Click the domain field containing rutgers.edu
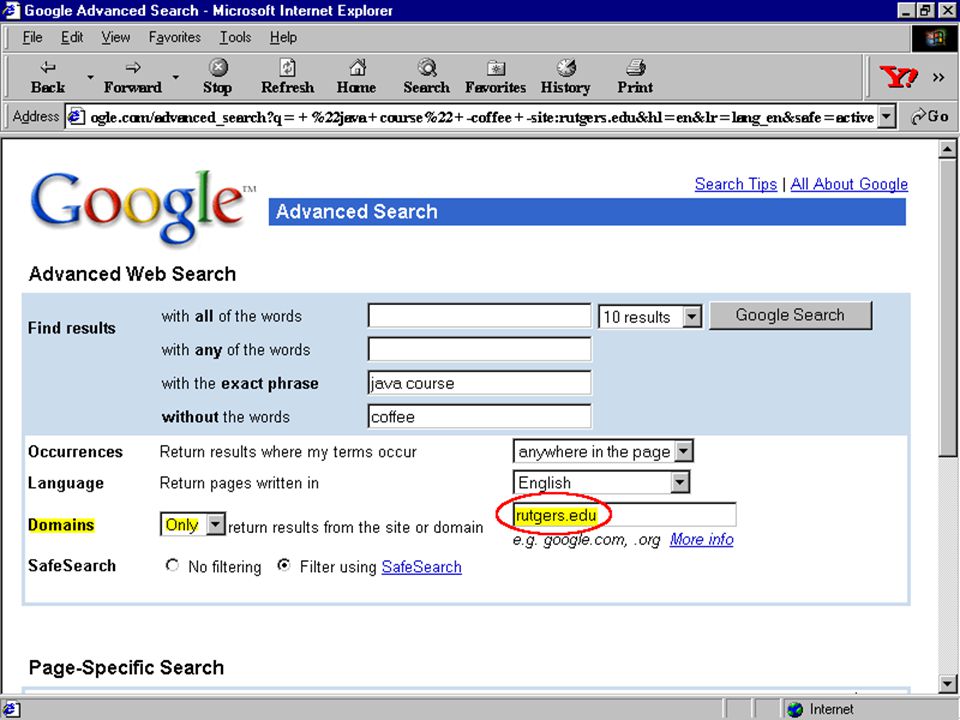The width and height of the screenshot is (960, 720). pos(624,515)
